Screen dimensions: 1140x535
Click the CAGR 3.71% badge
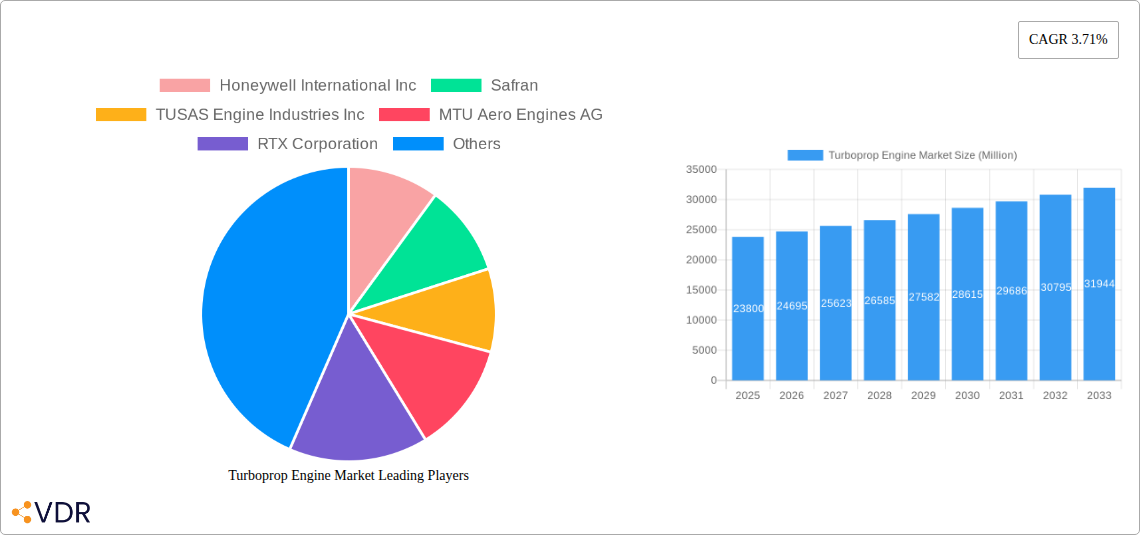pos(1068,40)
